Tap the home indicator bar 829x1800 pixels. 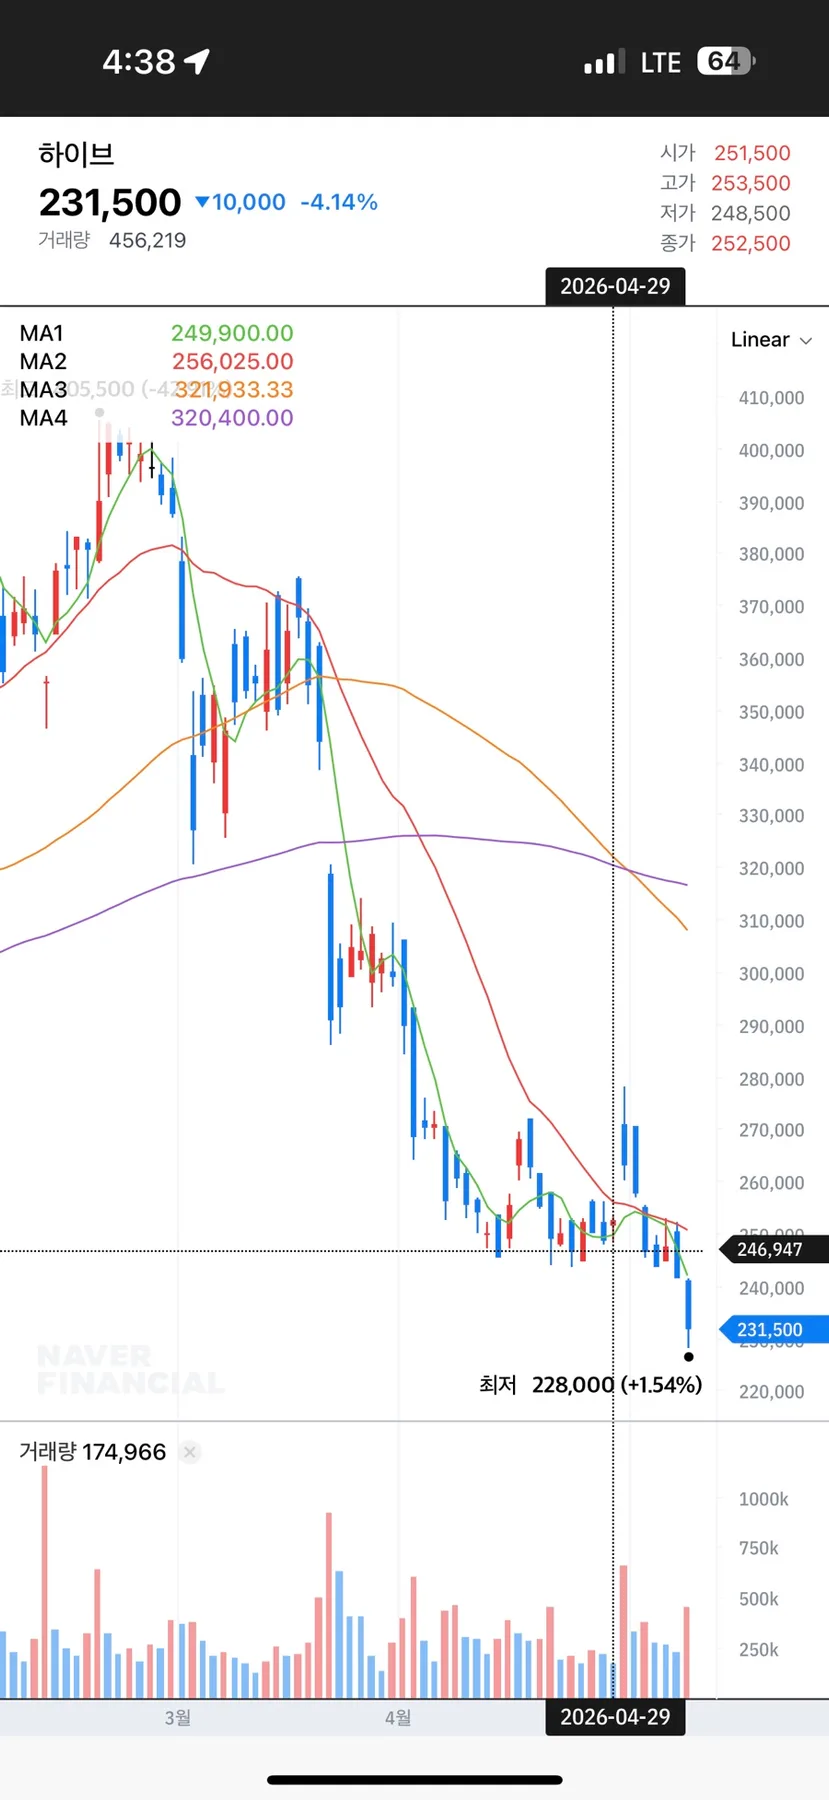[x=414, y=1780]
